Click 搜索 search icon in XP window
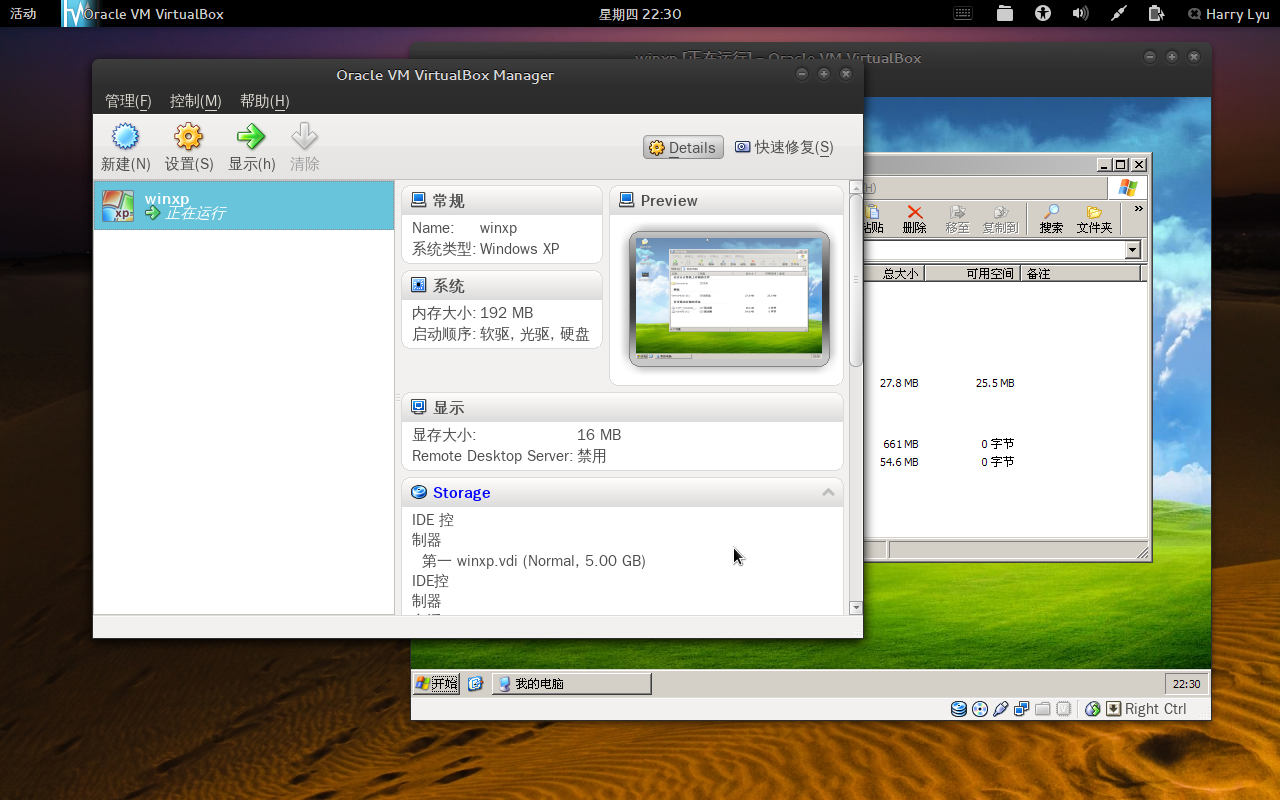The height and width of the screenshot is (800, 1280). click(1051, 219)
